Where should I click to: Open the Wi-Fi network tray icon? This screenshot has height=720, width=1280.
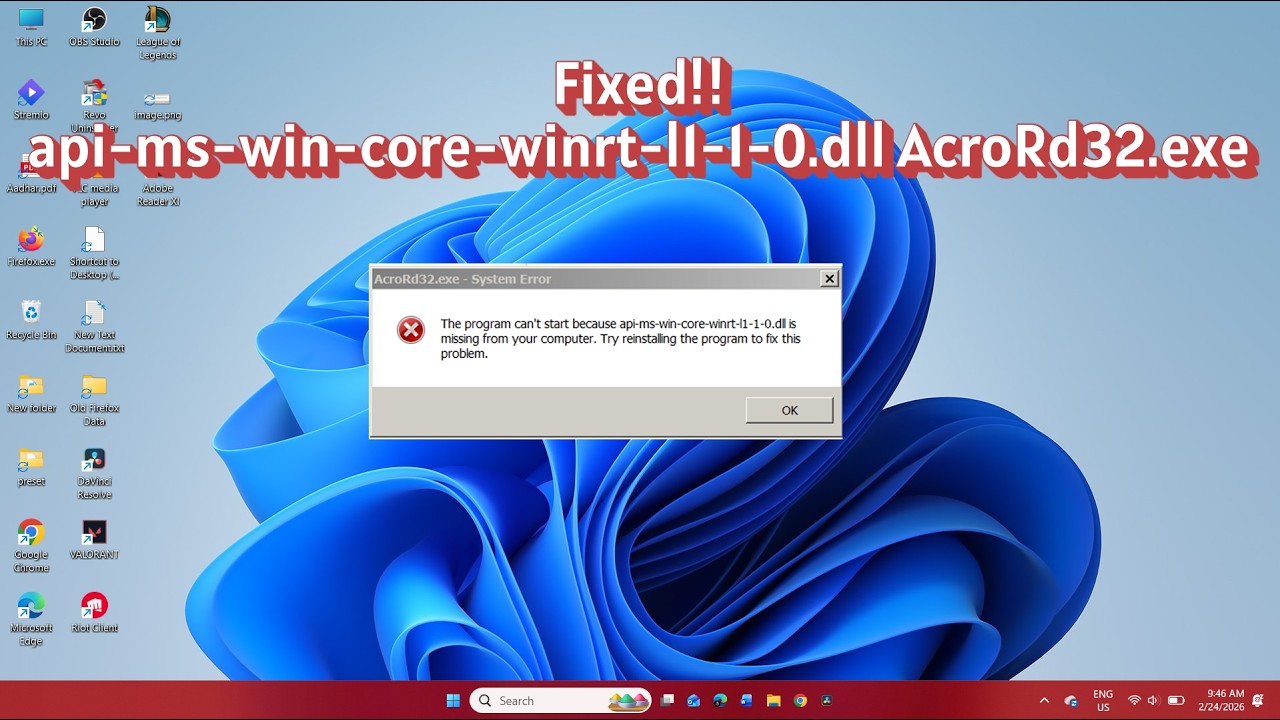[1134, 700]
